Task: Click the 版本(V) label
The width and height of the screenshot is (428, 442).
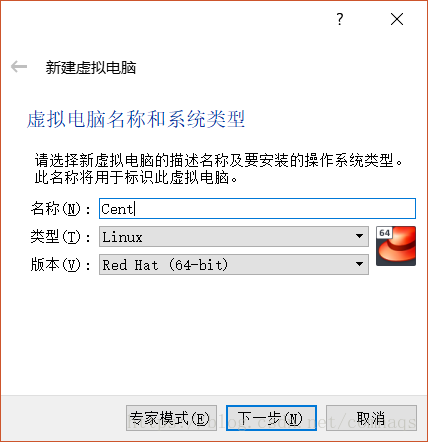Action: point(60,265)
